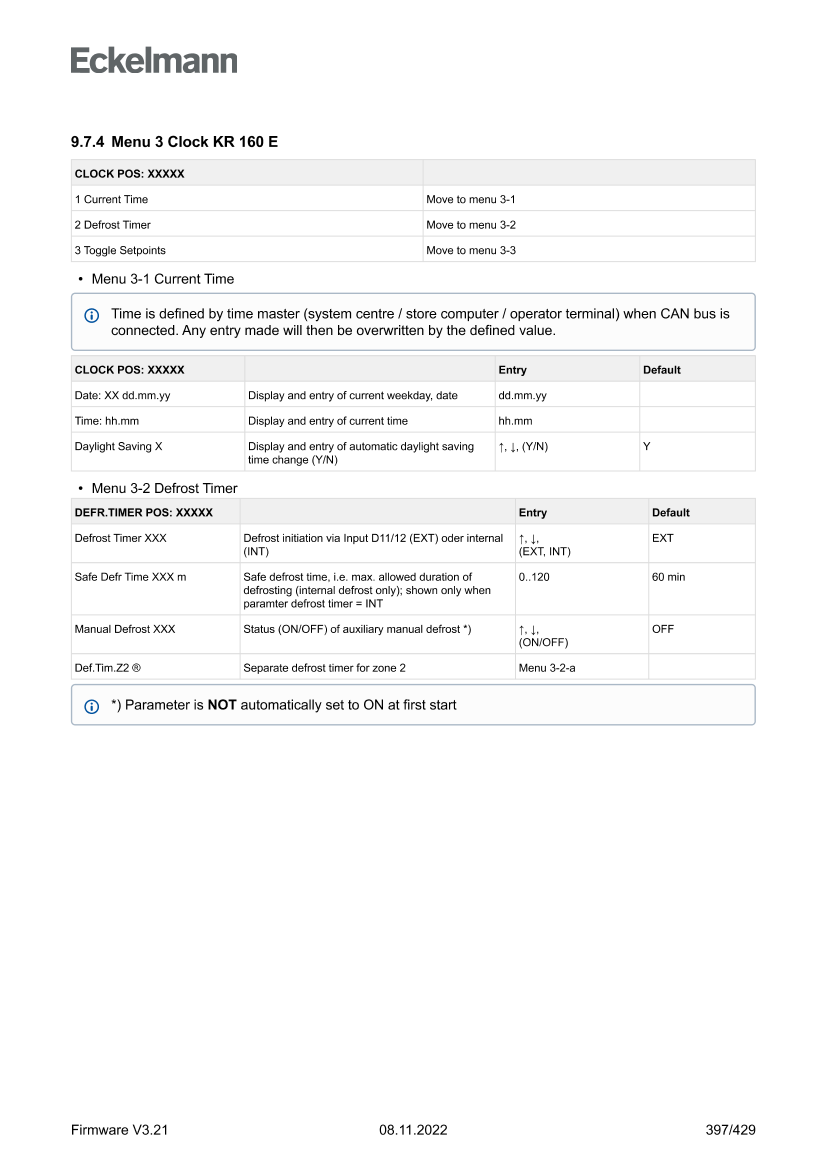Click the "Move to menu 3-3" text
Viewport: 827px width, 1169px height.
pos(470,250)
